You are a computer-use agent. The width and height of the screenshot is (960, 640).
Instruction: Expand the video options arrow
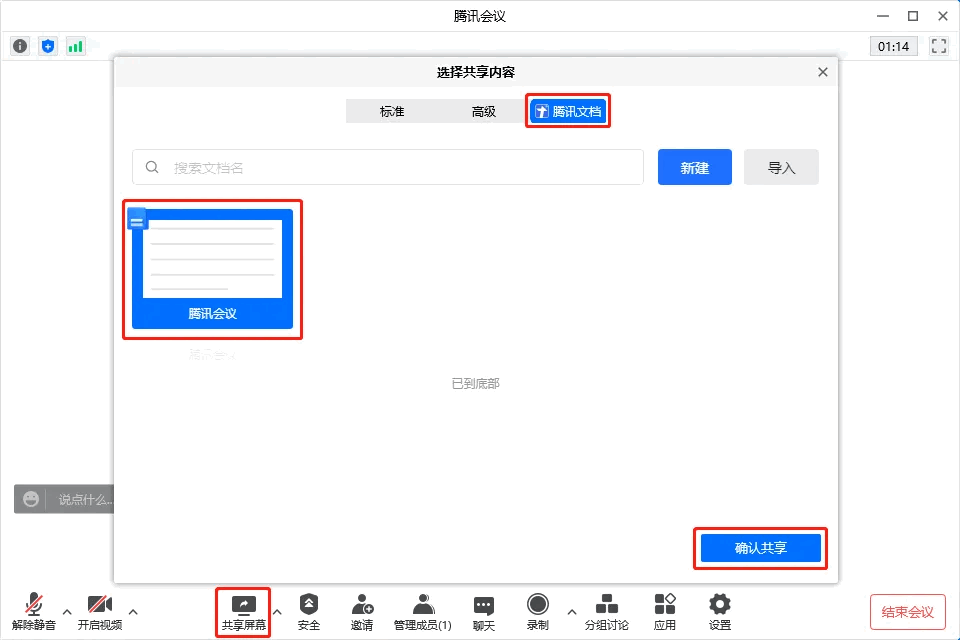coord(133,612)
